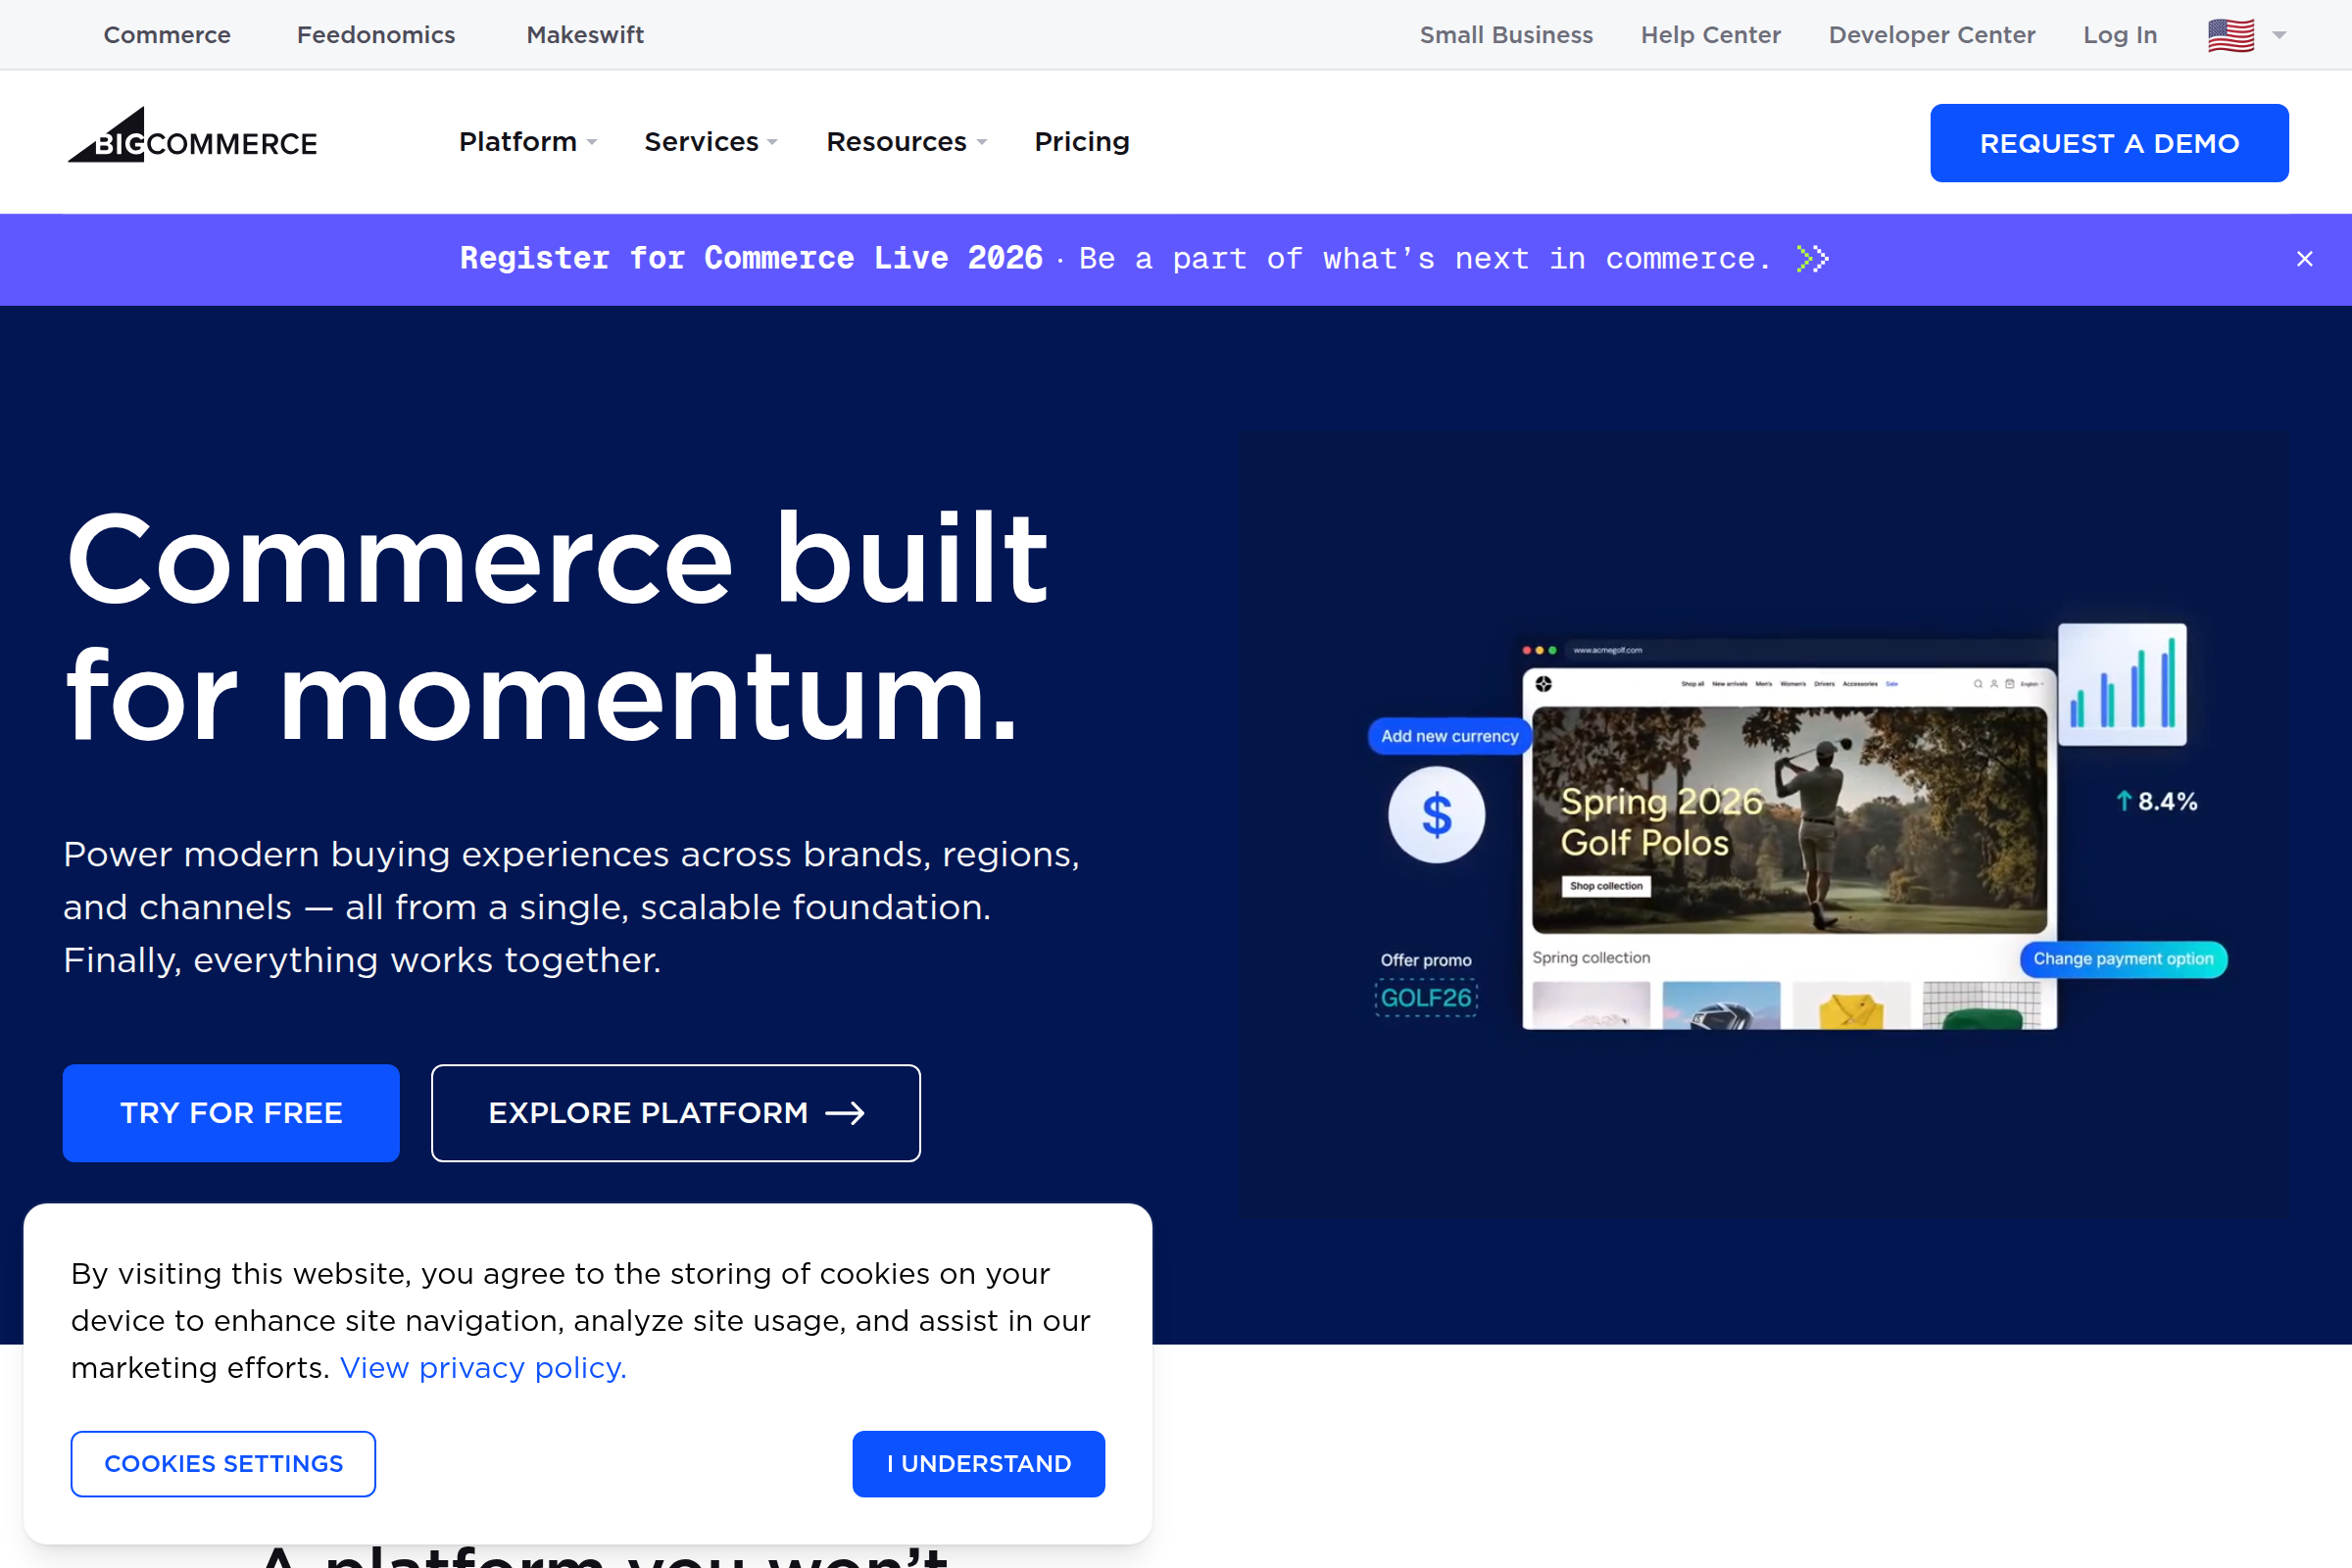Open the English language selector in the mockup
Viewport: 2352px width, 1568px height.
pyautogui.click(x=2031, y=683)
